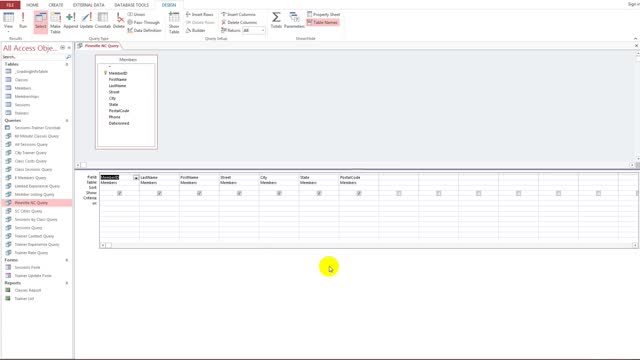
Task: Uncheck Show box for MemberID column
Action: coord(120,193)
